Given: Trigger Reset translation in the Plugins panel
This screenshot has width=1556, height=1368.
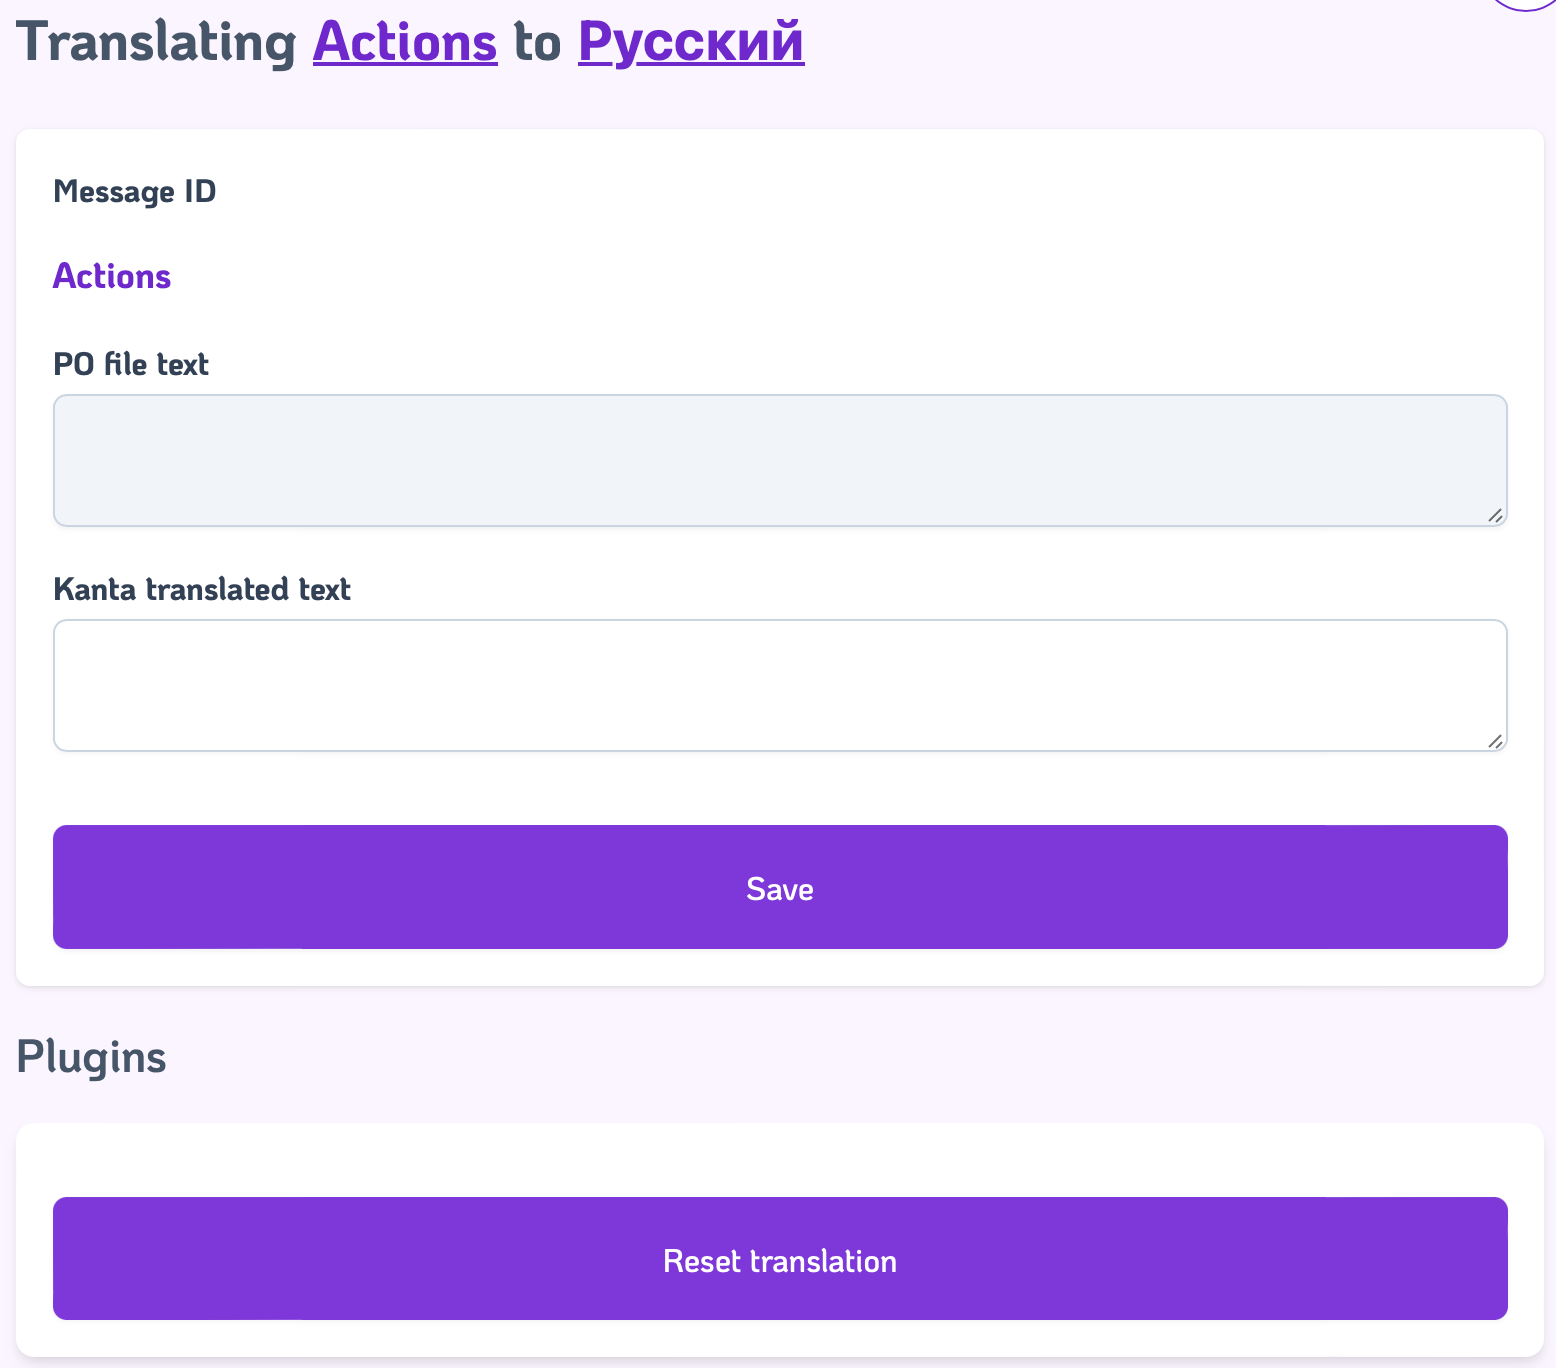Looking at the screenshot, I should click(779, 1260).
